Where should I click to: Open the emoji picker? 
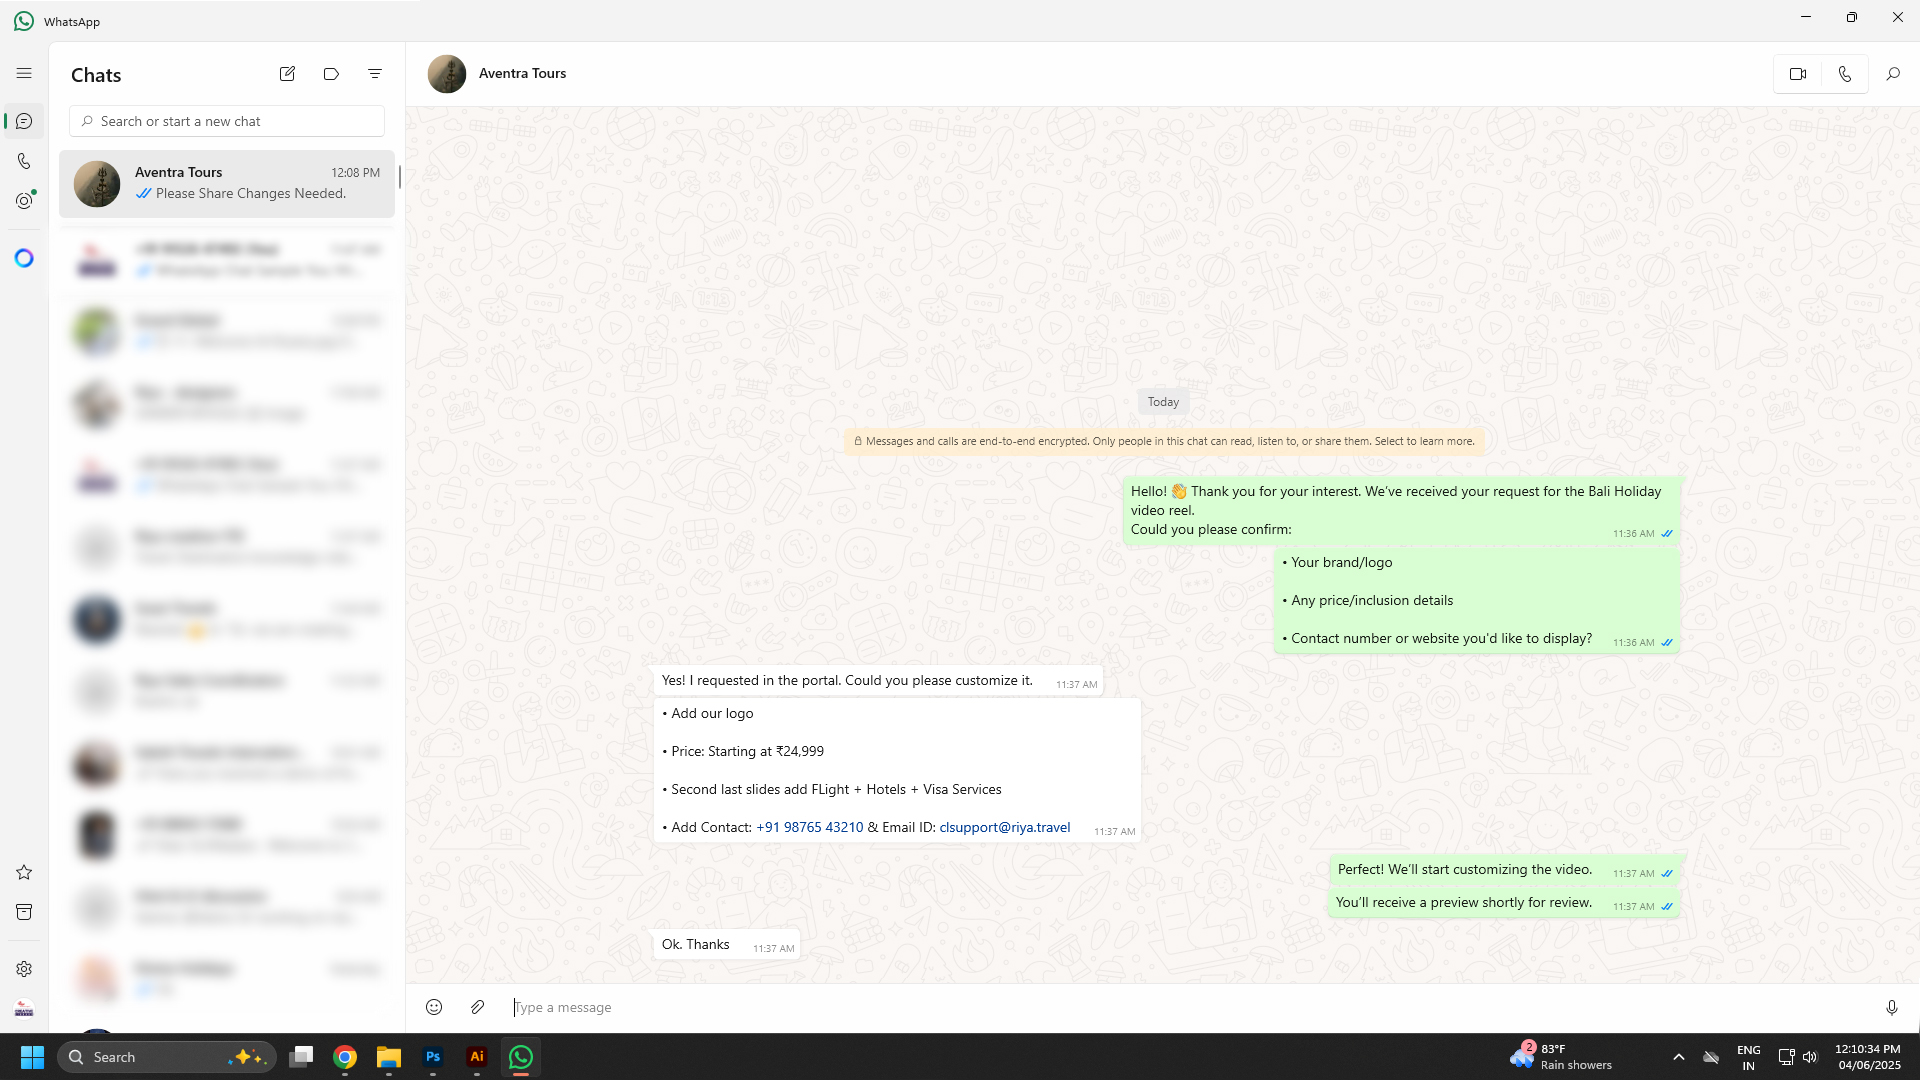click(x=434, y=1007)
